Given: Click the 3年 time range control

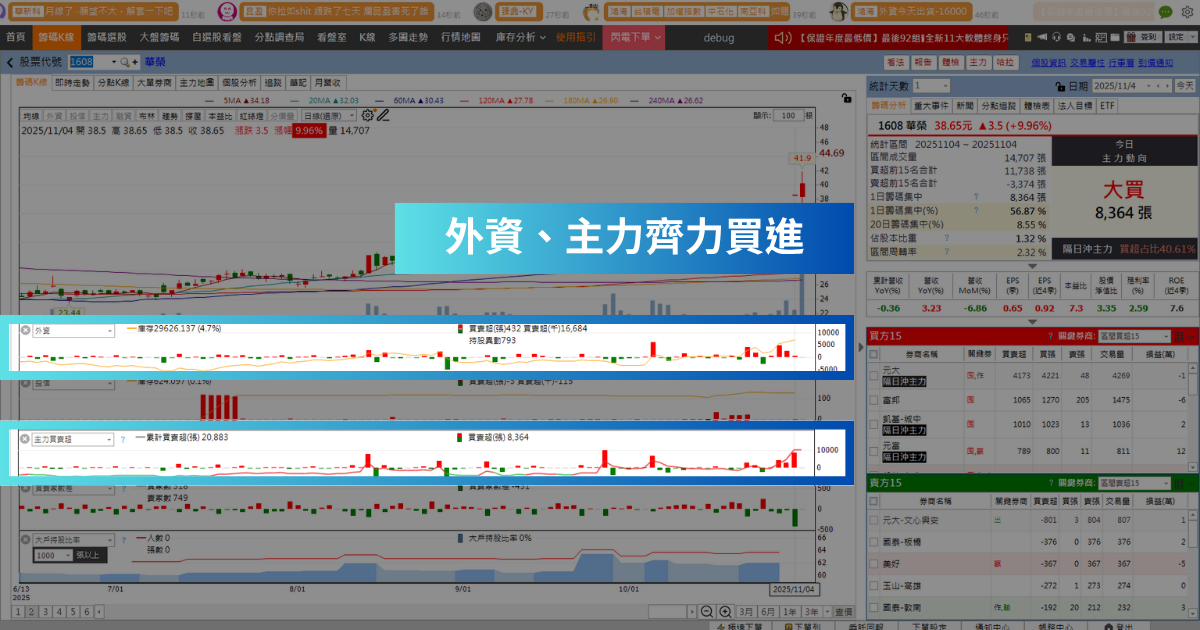Looking at the screenshot, I should 811,611.
